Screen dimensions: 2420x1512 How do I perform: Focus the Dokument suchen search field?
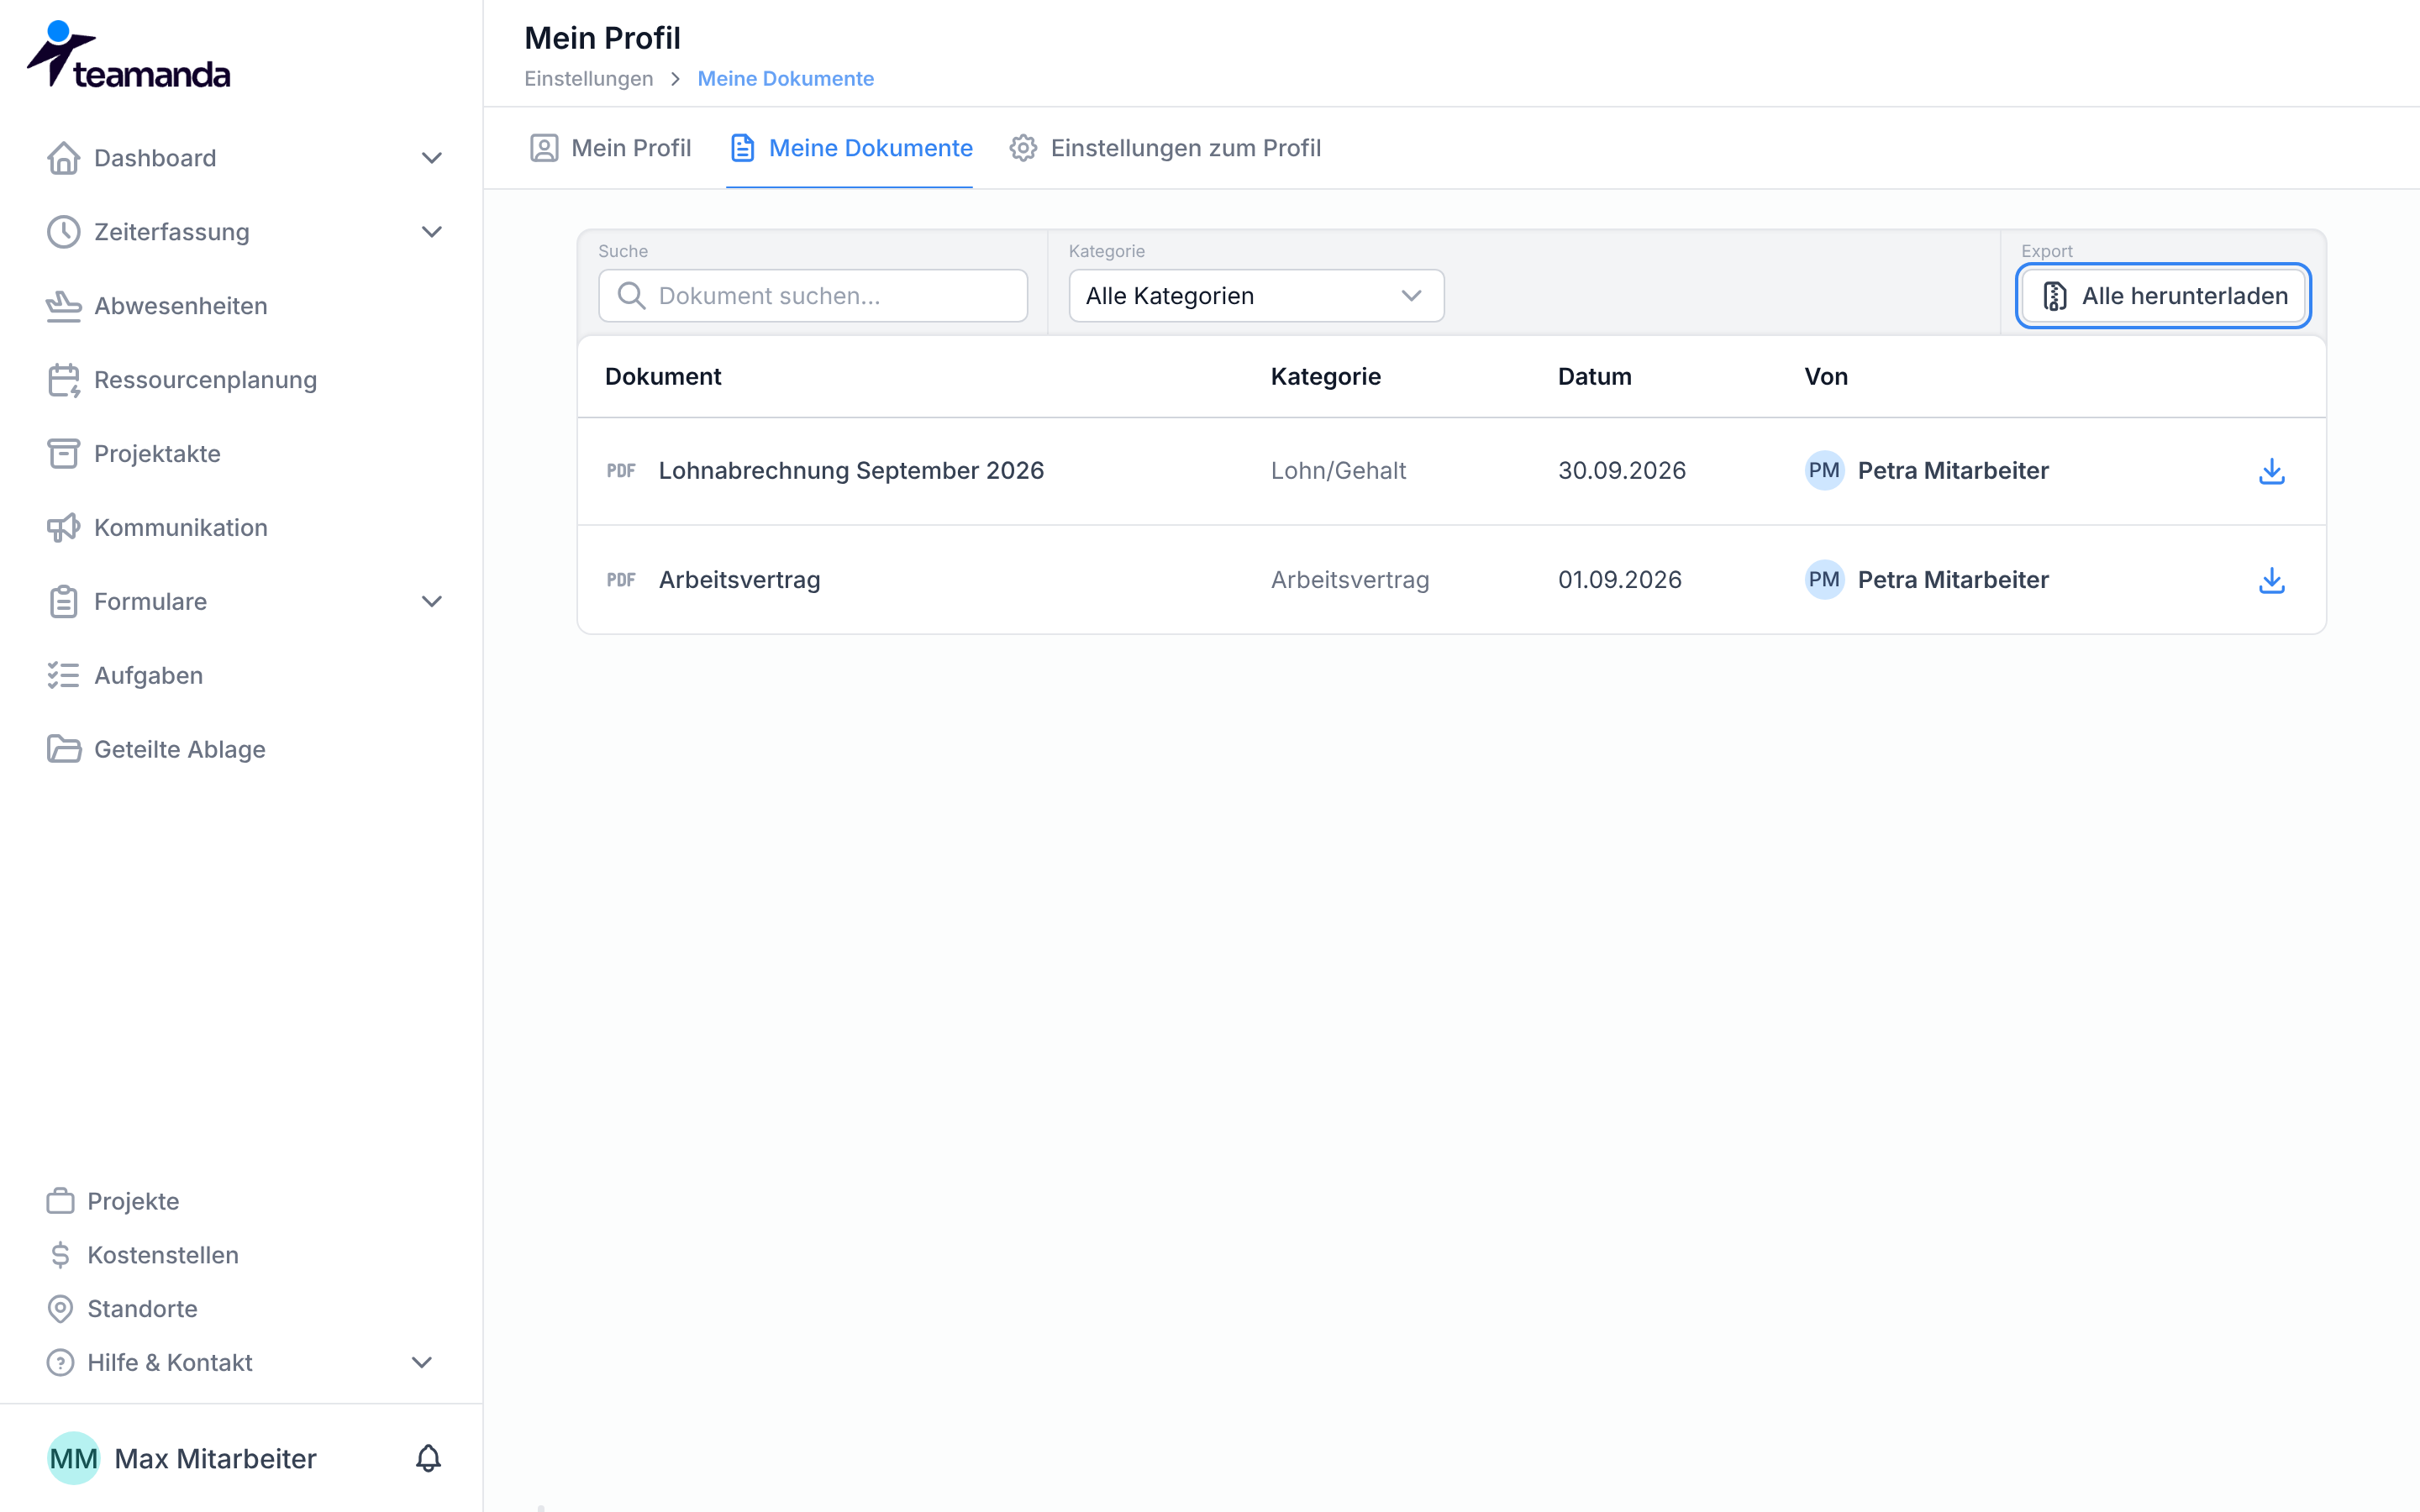[x=813, y=296]
